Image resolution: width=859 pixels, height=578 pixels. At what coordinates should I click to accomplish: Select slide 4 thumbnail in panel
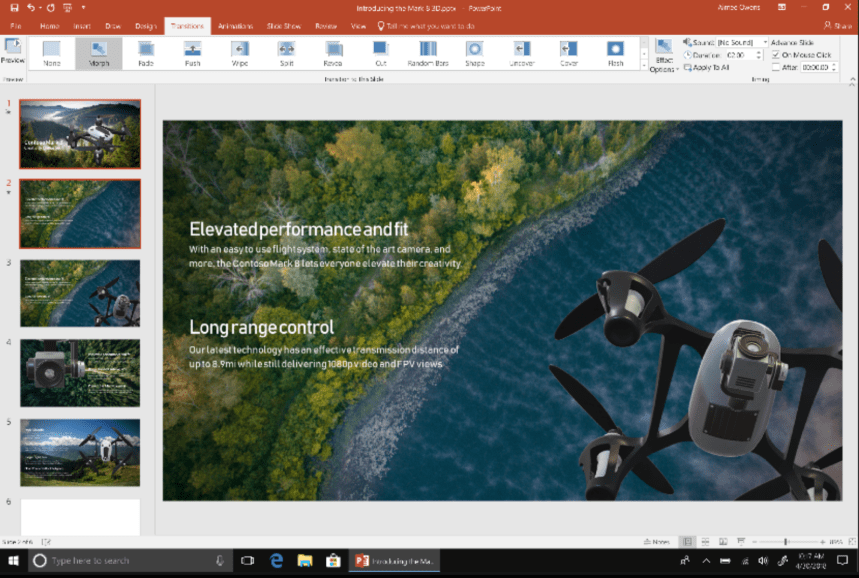[x=80, y=374]
